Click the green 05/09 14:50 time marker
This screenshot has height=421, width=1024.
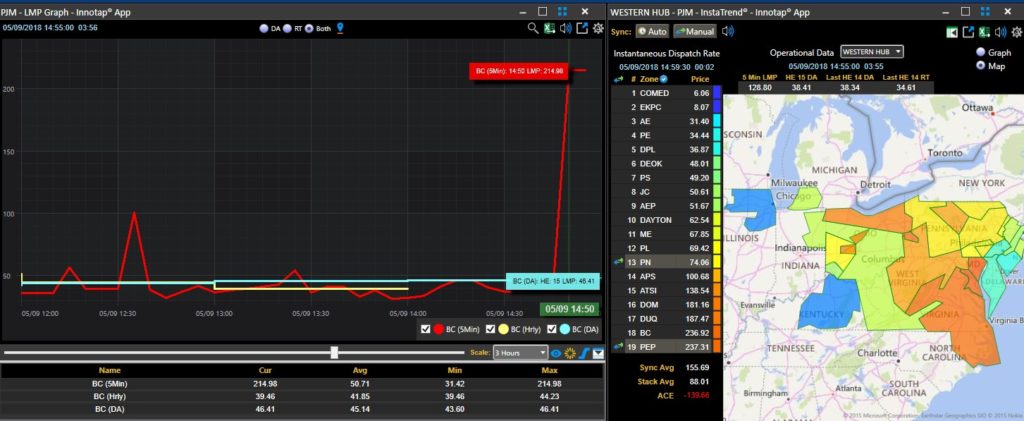(x=569, y=309)
